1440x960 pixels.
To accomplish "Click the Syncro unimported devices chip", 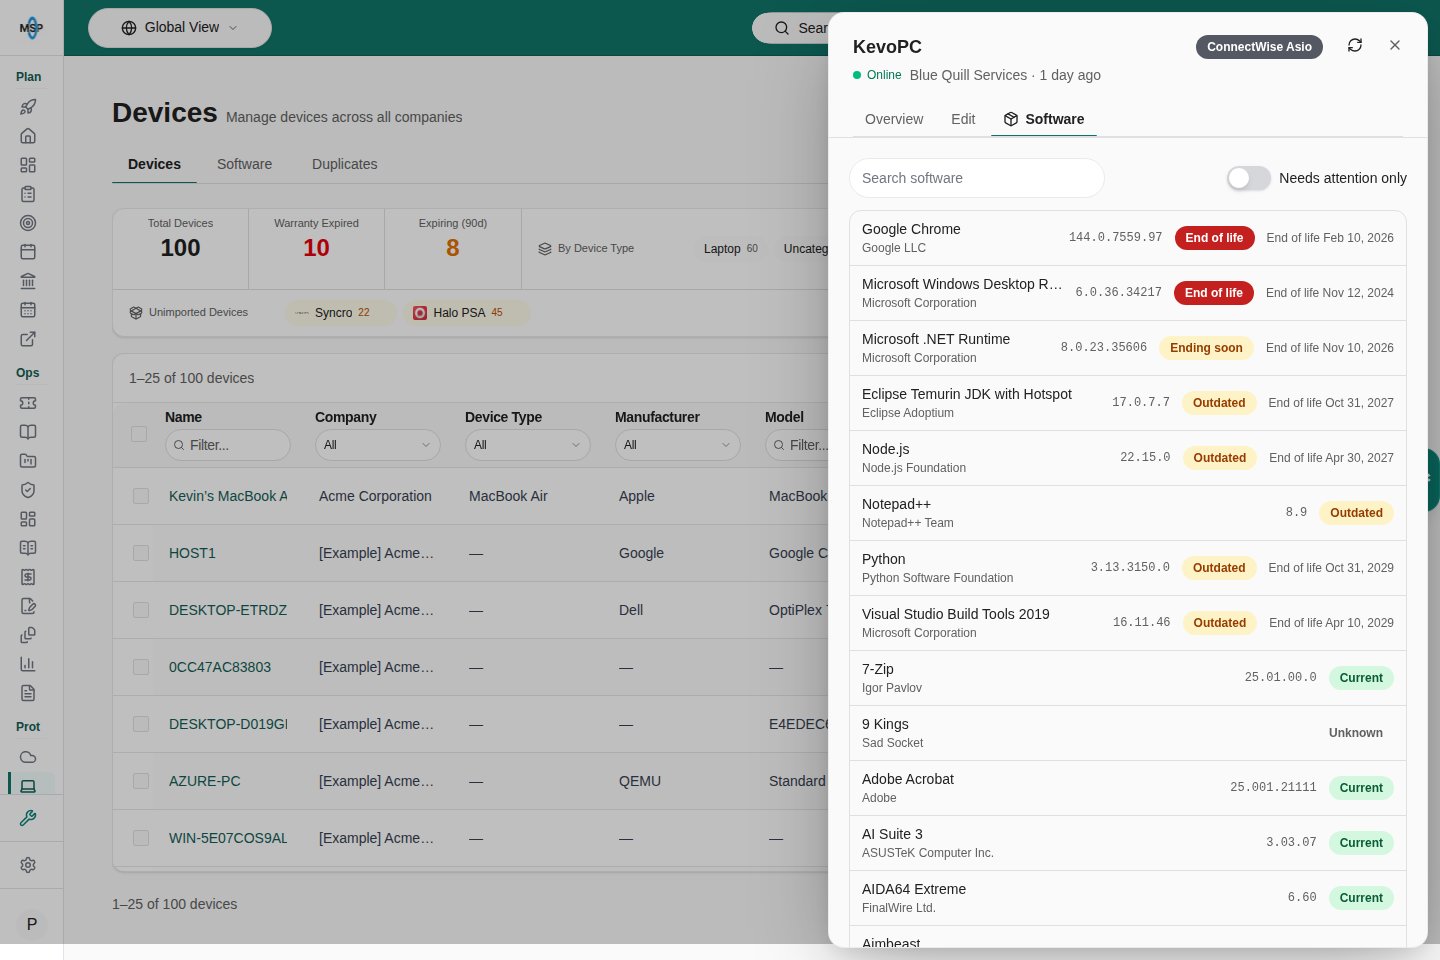I will pyautogui.click(x=340, y=313).
